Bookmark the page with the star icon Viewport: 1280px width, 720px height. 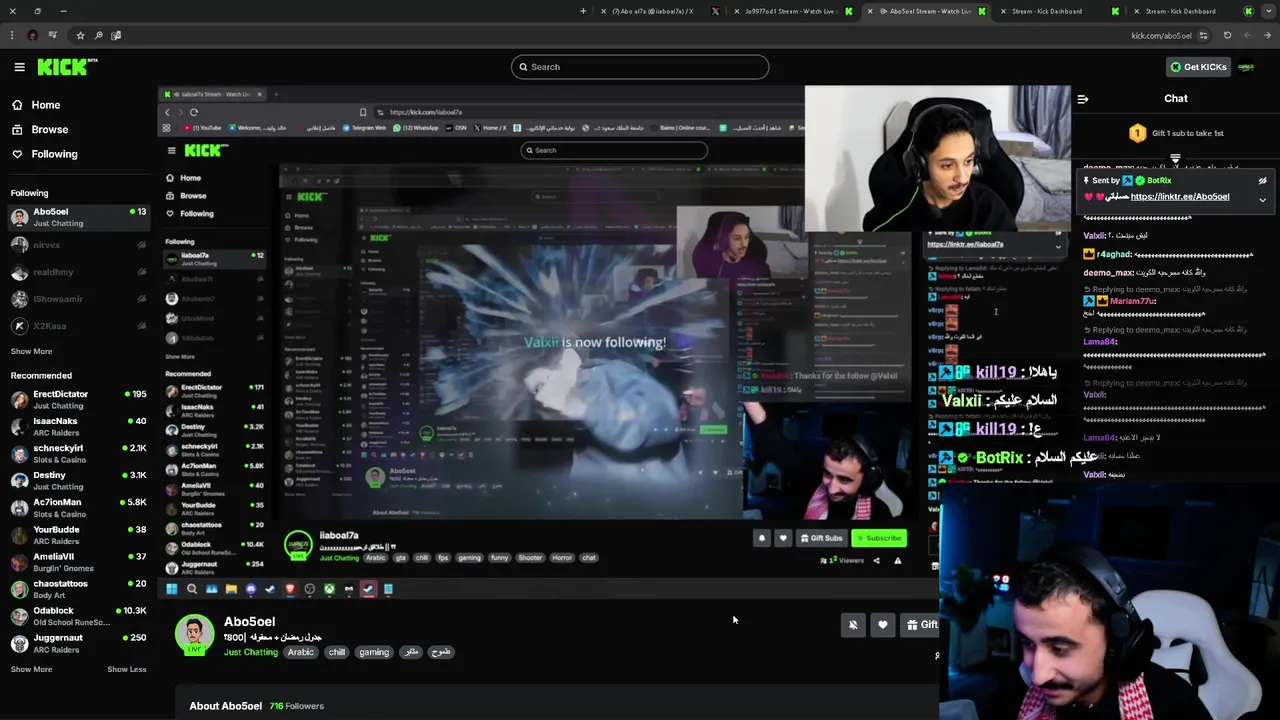80,36
